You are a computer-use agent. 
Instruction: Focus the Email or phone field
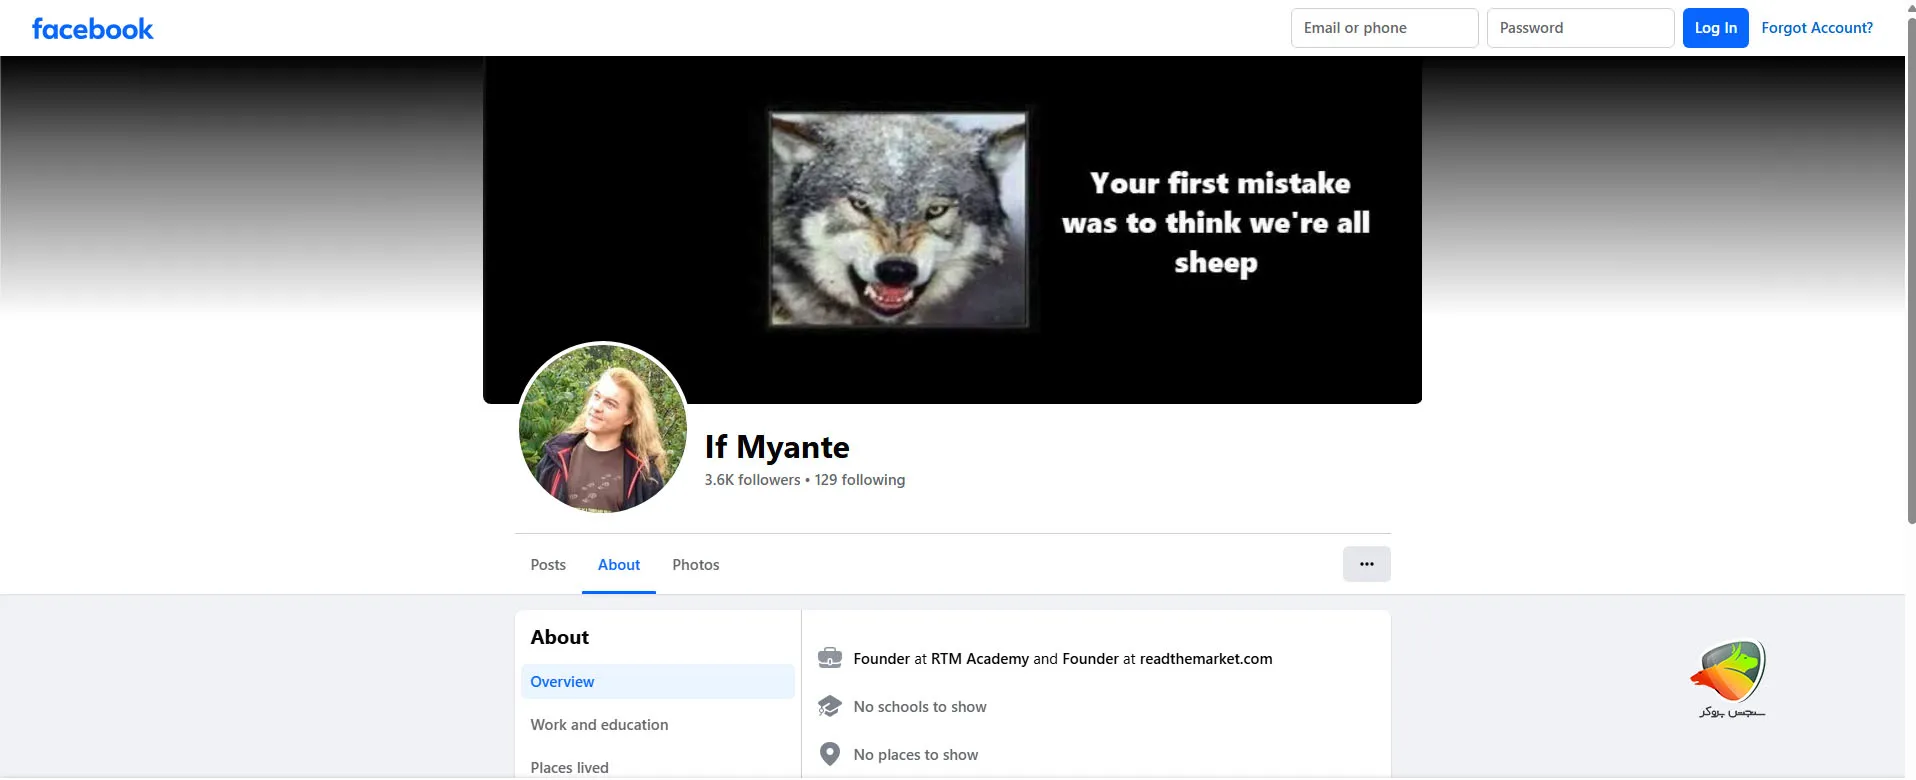[1384, 28]
